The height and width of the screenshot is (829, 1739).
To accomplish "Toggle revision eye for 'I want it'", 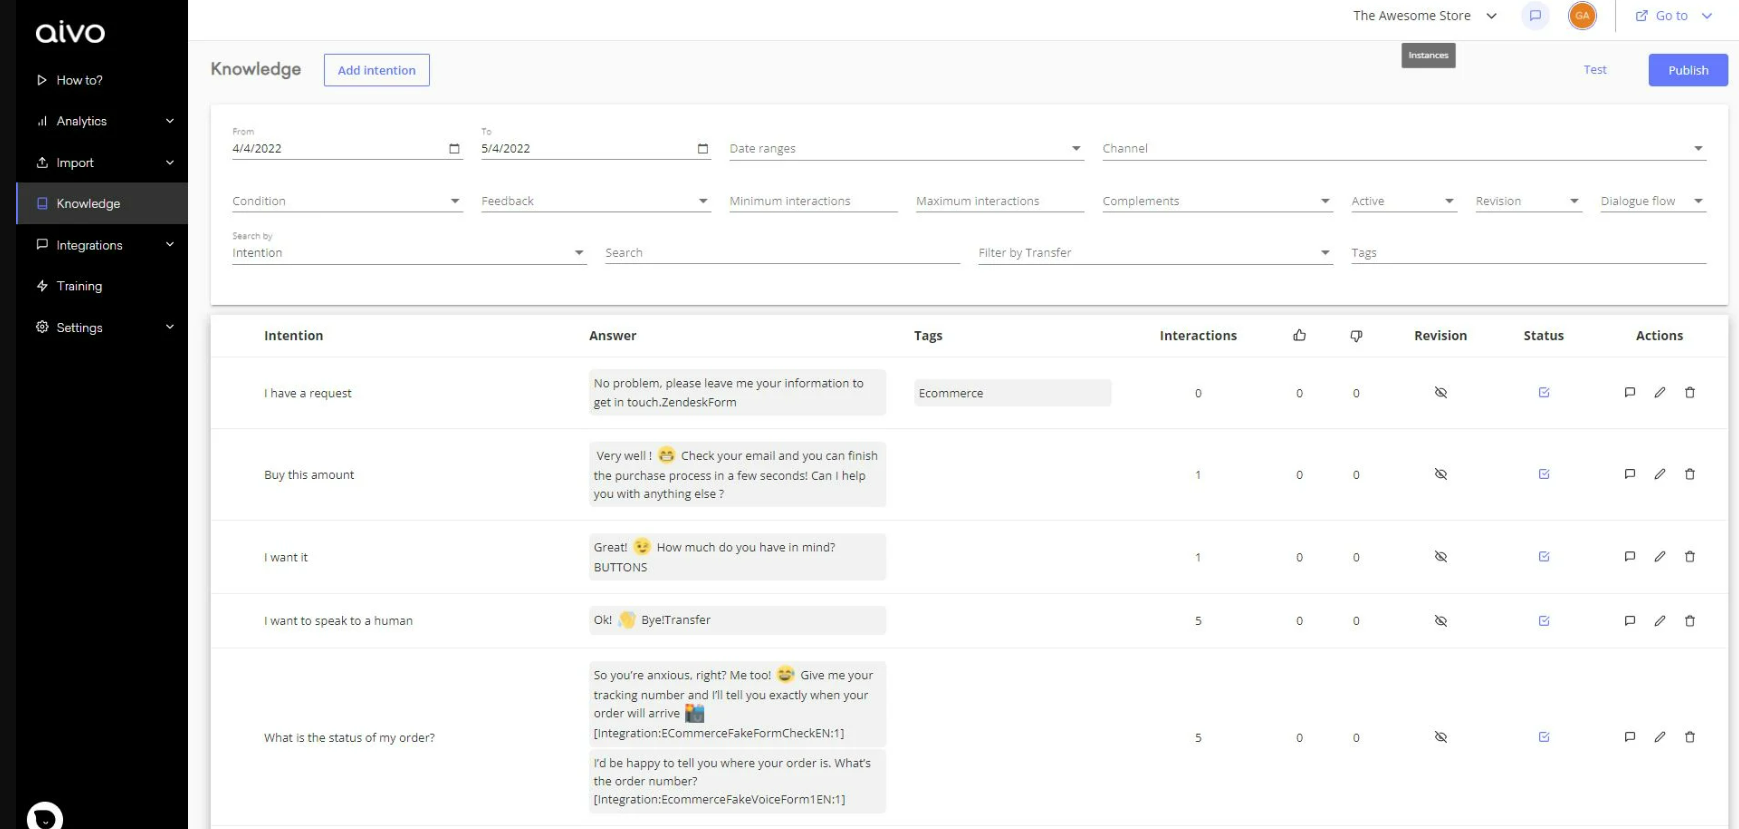I will 1440,557.
